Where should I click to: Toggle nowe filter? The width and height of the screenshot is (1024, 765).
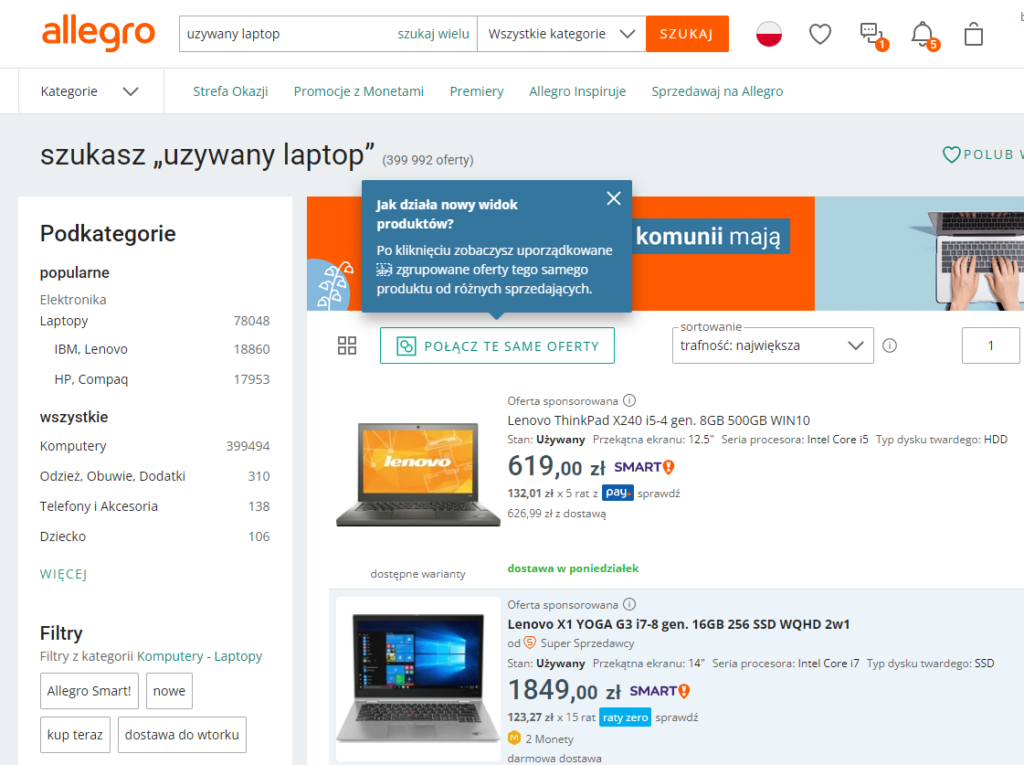(x=169, y=691)
